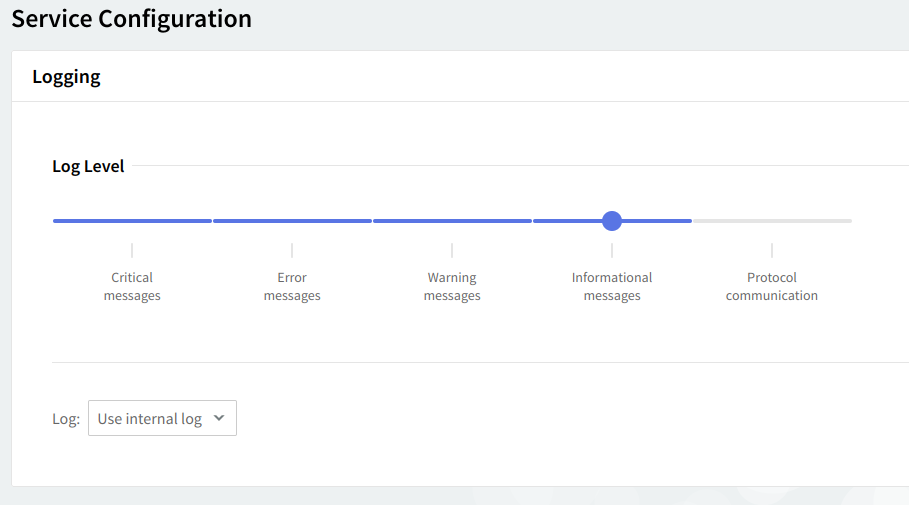Click the first slider segment above Critical
This screenshot has height=505, width=909.
click(x=132, y=221)
